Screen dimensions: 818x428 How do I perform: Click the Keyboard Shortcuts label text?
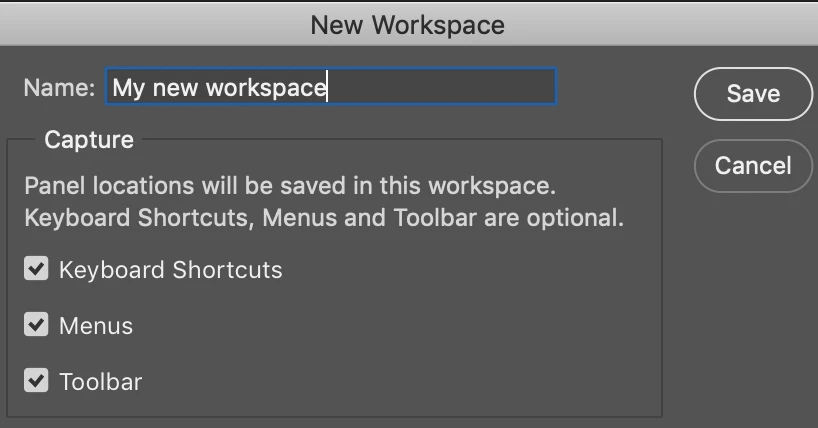point(171,270)
